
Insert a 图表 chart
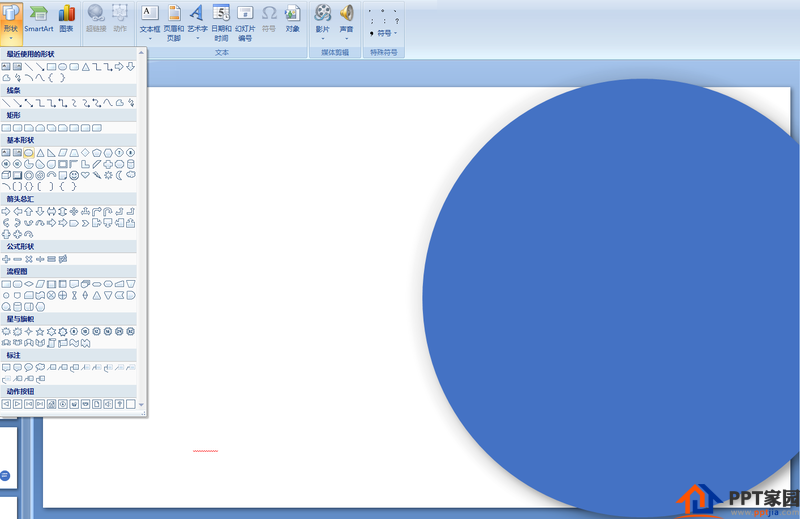click(x=66, y=19)
